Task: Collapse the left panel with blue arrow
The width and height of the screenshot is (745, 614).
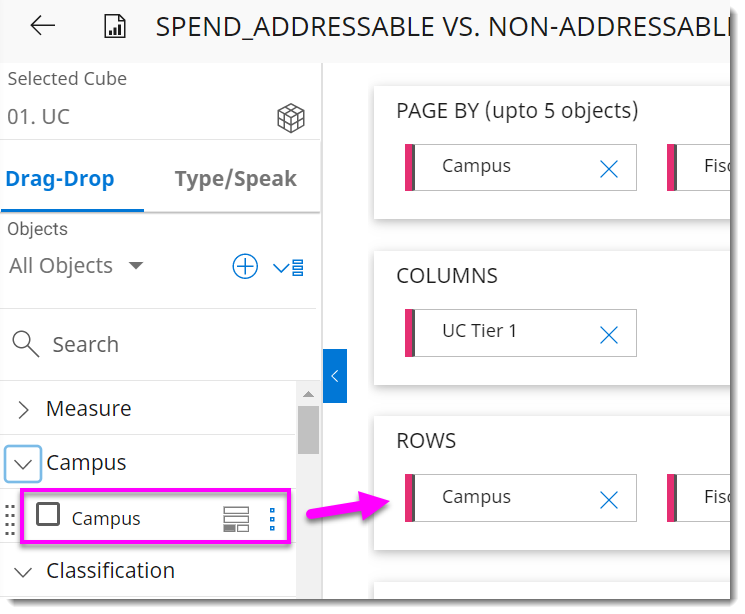Action: coord(335,376)
